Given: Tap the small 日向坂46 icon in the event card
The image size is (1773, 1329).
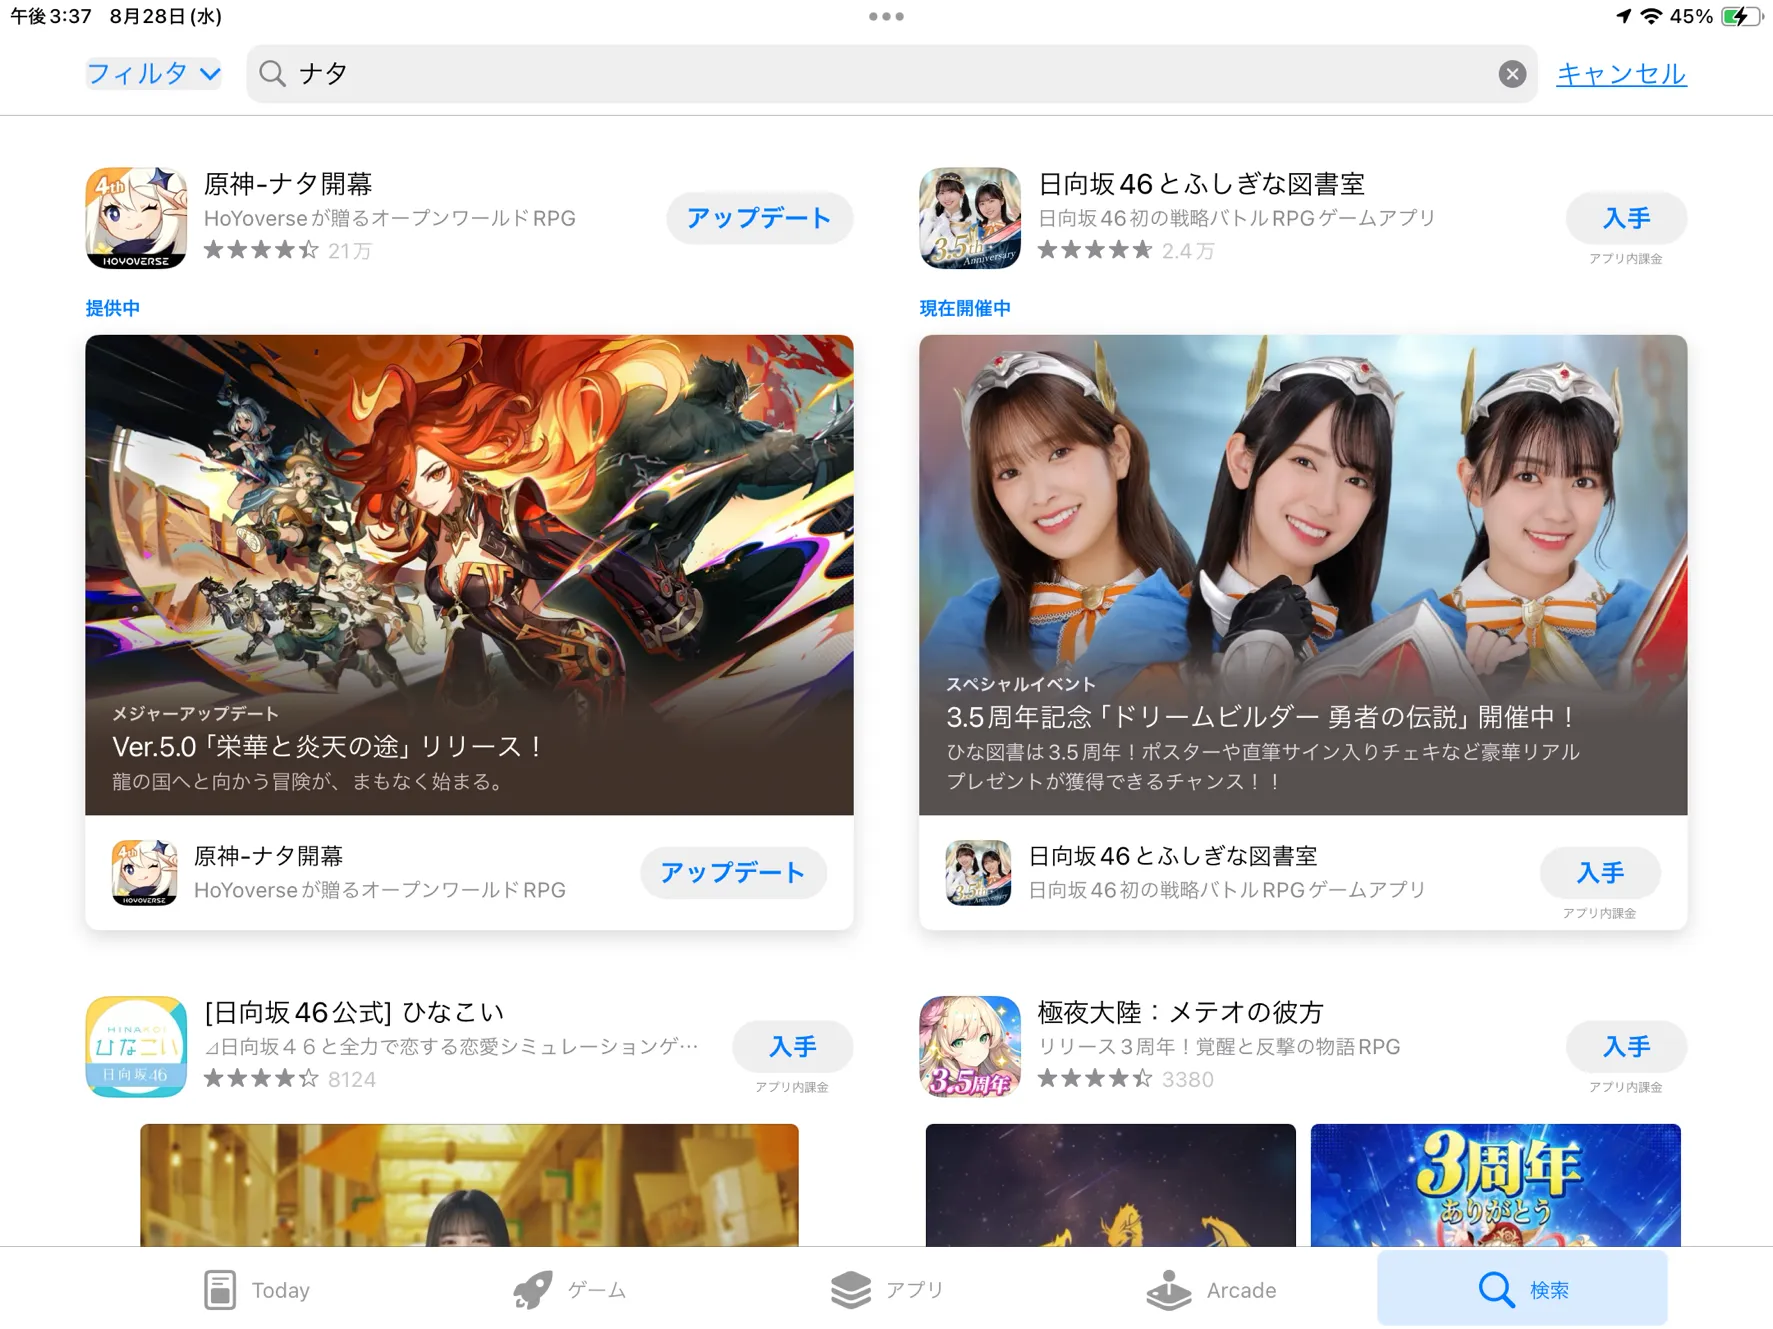Looking at the screenshot, I should tap(978, 873).
